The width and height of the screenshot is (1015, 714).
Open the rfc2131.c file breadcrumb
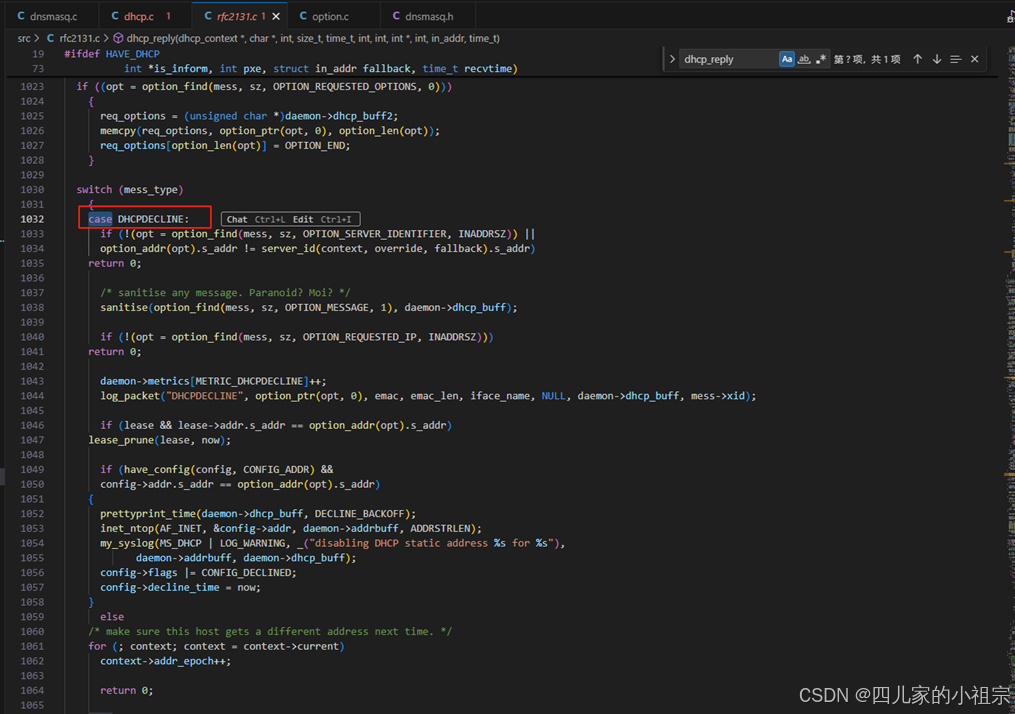pyautogui.click(x=80, y=38)
